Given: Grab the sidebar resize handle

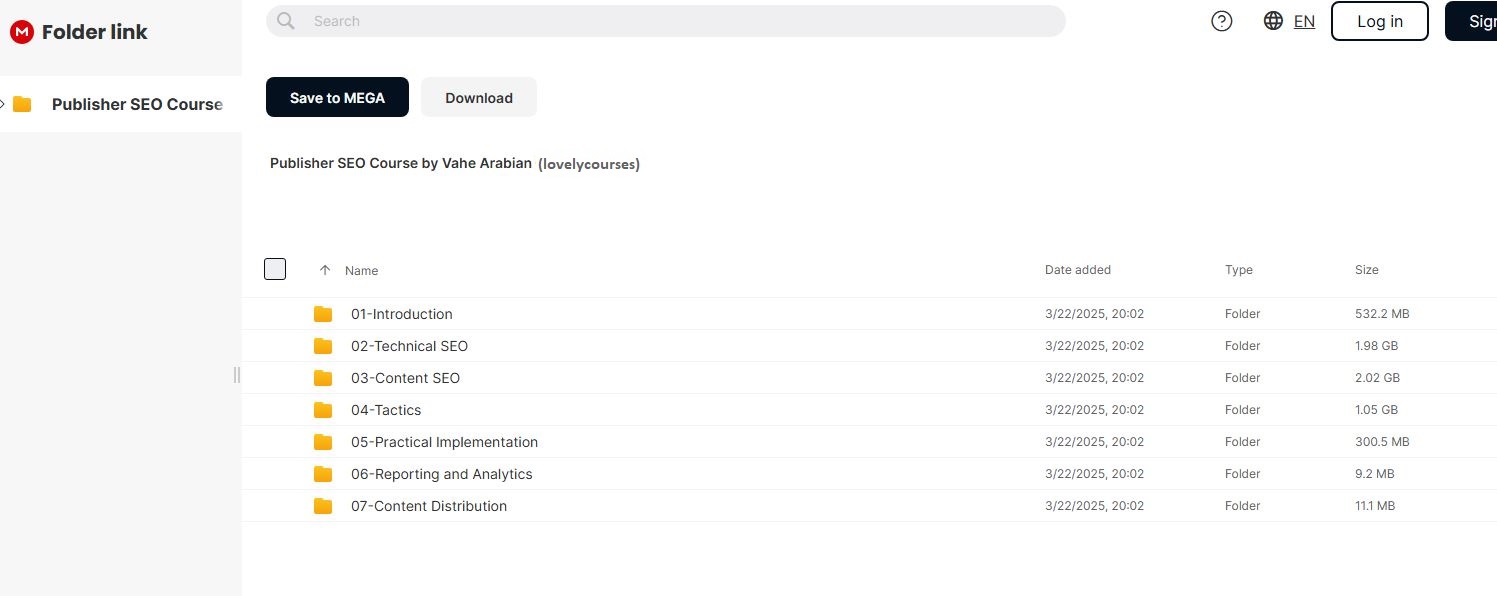Looking at the screenshot, I should 237,375.
